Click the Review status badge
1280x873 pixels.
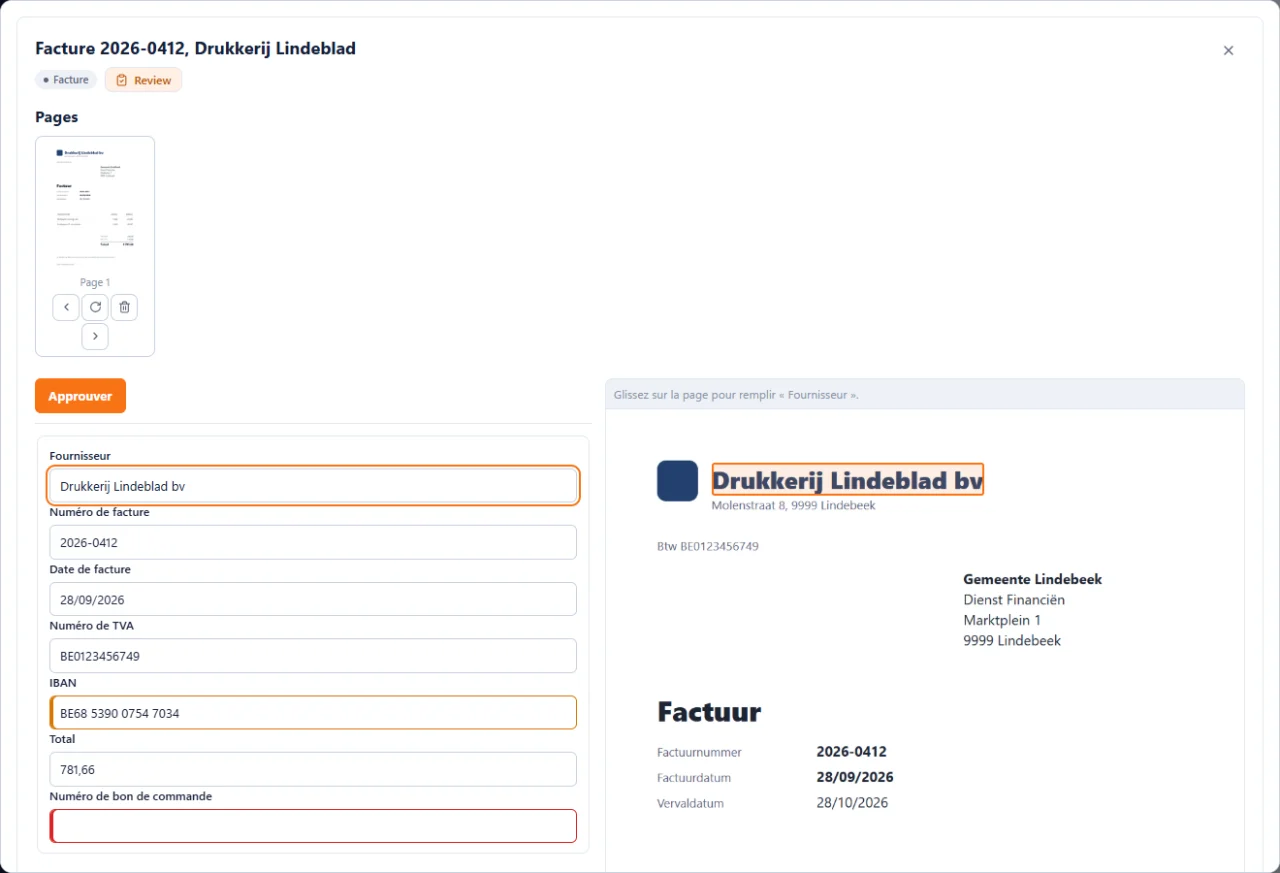[143, 80]
